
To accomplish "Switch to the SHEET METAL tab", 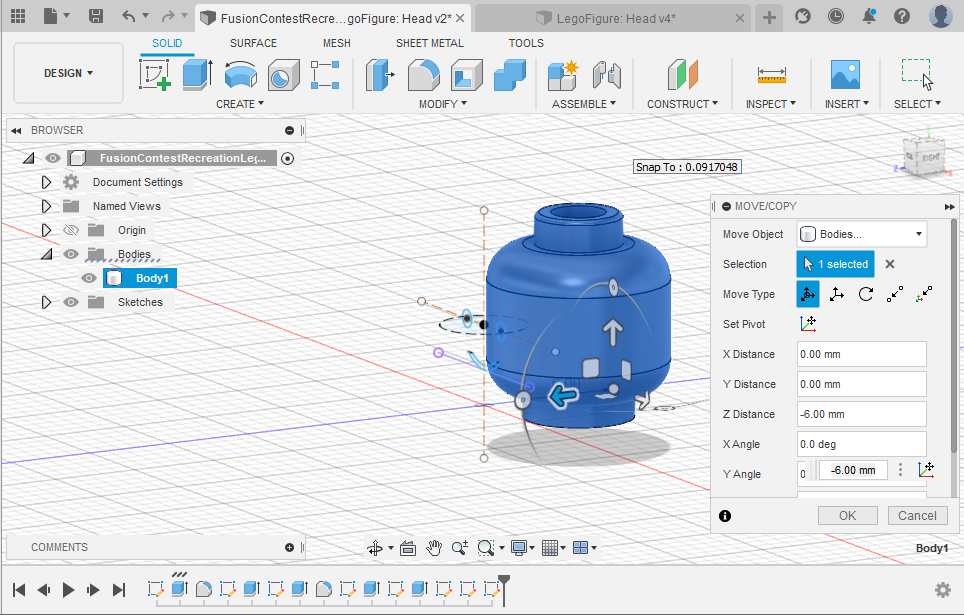I will coord(430,43).
